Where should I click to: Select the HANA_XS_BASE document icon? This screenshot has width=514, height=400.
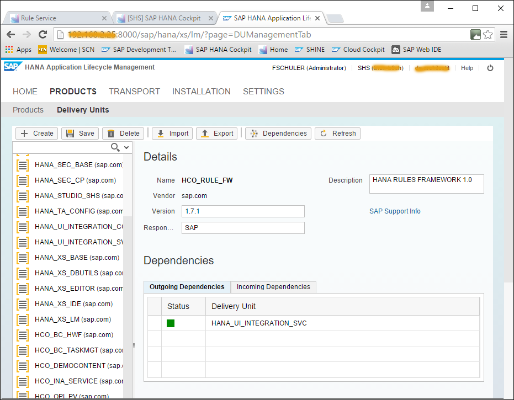[23, 258]
